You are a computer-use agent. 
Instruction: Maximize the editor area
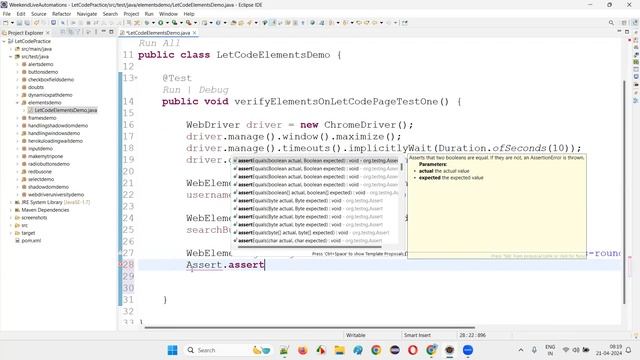(x=627, y=32)
